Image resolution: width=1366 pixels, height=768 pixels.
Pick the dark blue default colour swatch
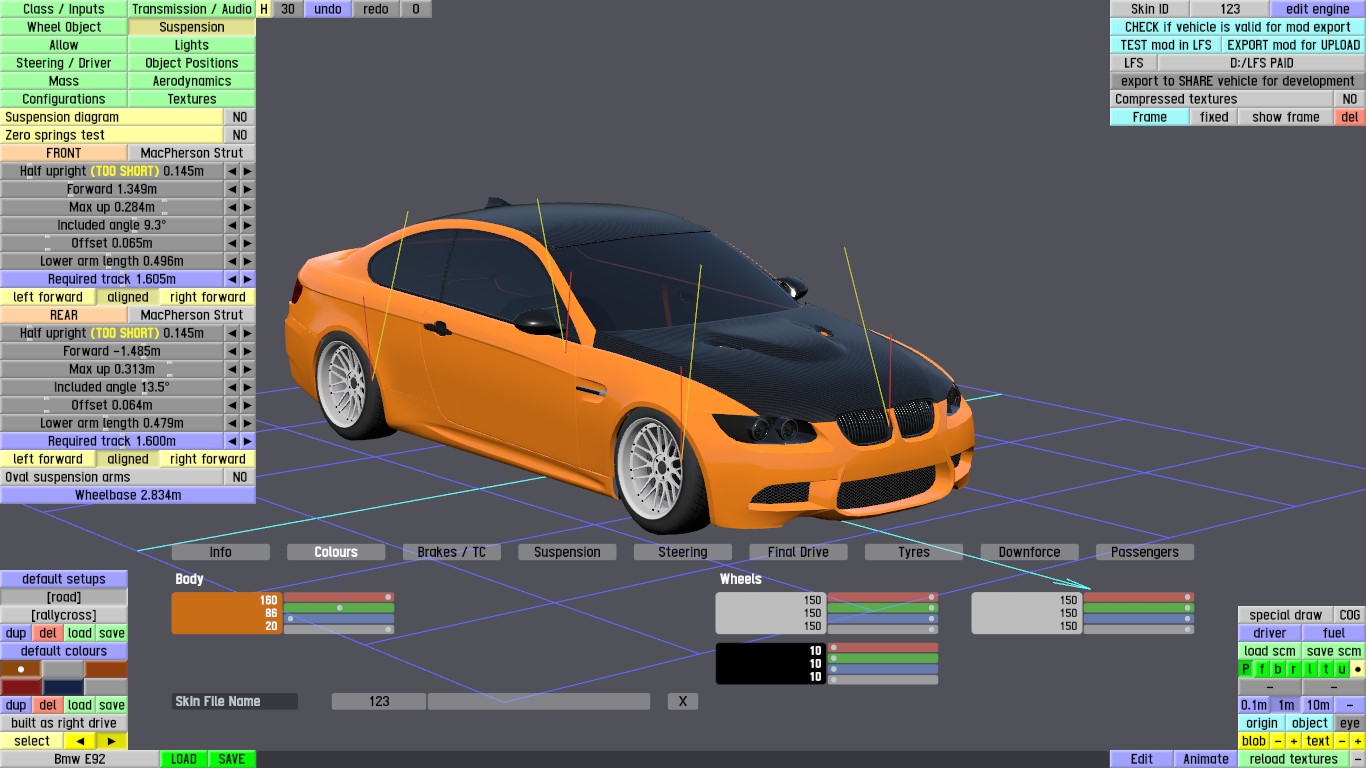point(64,687)
